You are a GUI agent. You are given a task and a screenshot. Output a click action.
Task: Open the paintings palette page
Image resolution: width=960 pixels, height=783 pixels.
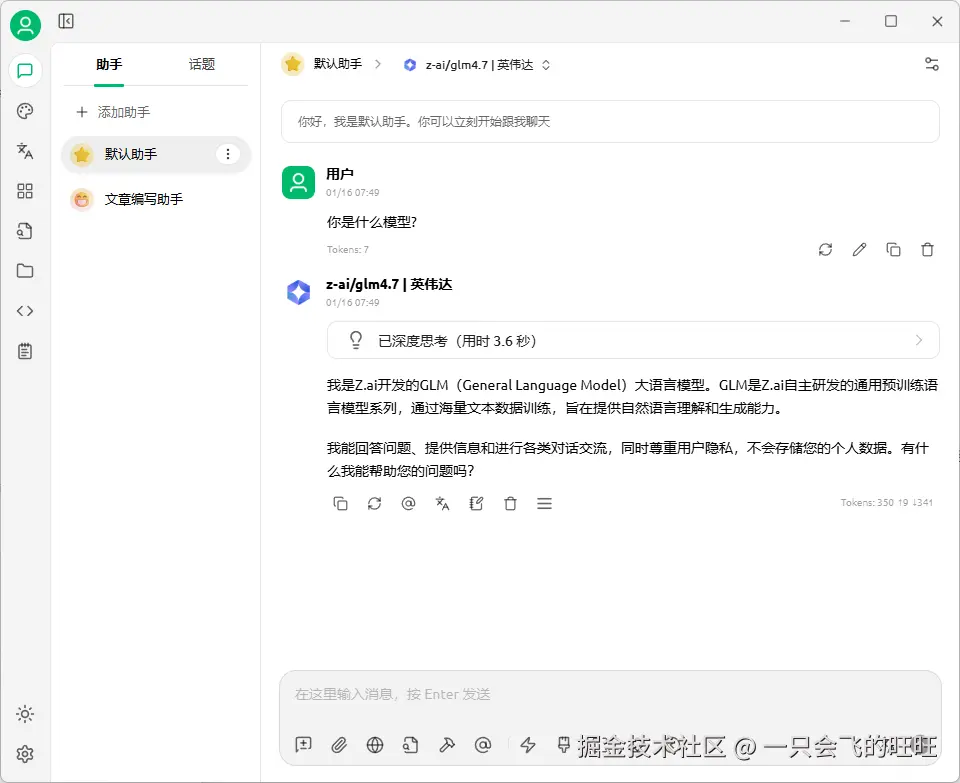[x=25, y=111]
